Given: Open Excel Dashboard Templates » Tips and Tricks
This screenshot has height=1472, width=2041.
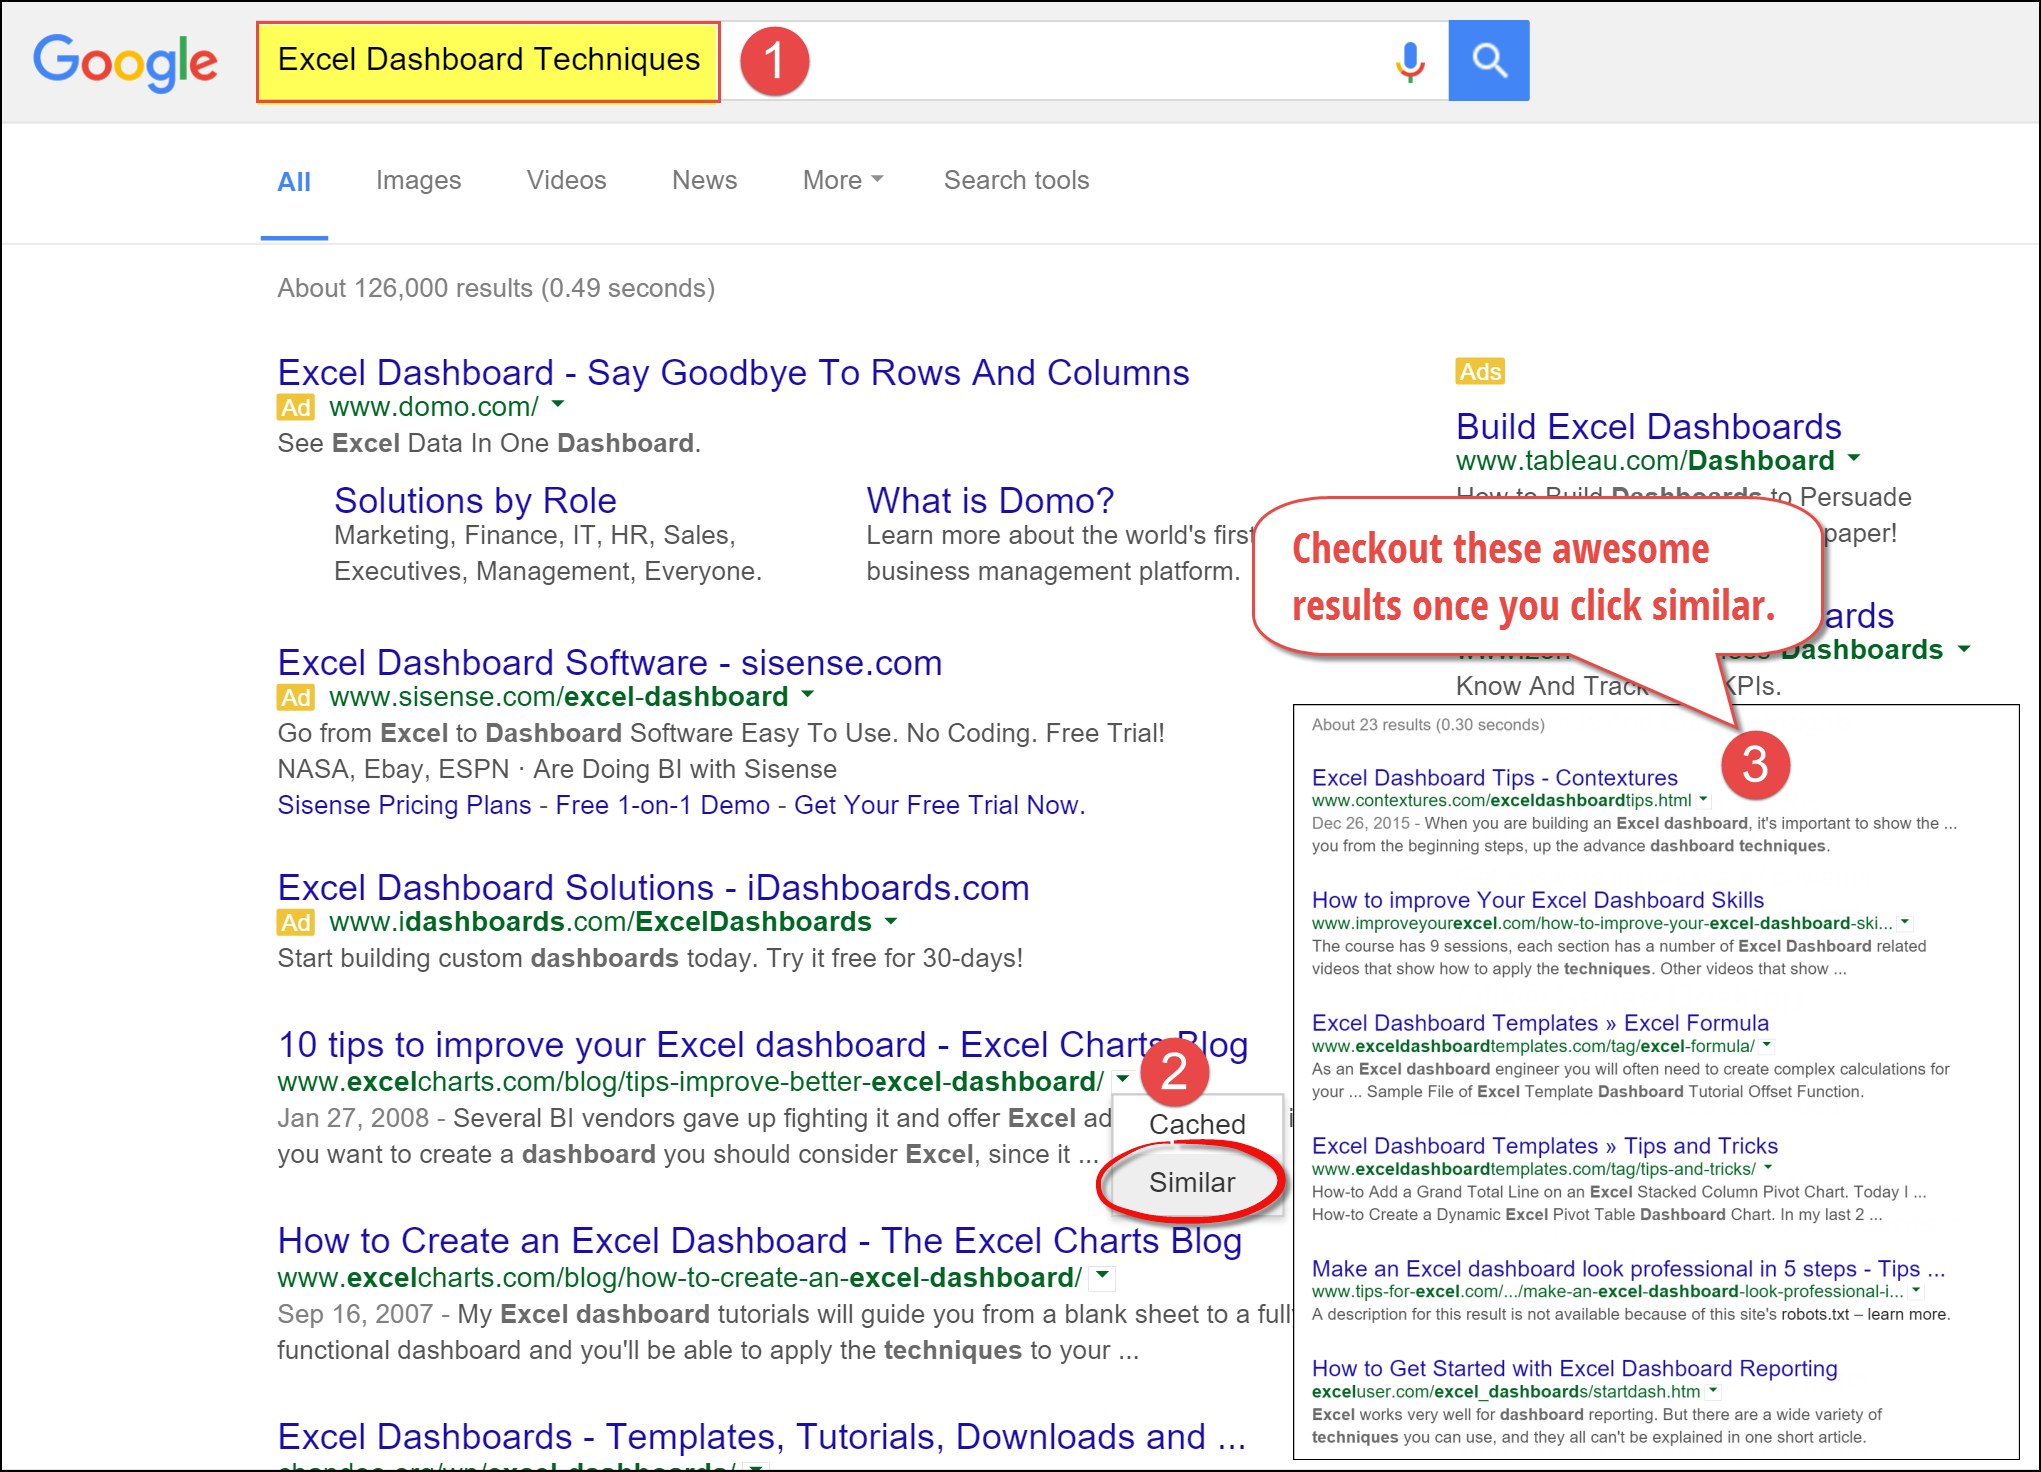Looking at the screenshot, I should (x=1545, y=1147).
